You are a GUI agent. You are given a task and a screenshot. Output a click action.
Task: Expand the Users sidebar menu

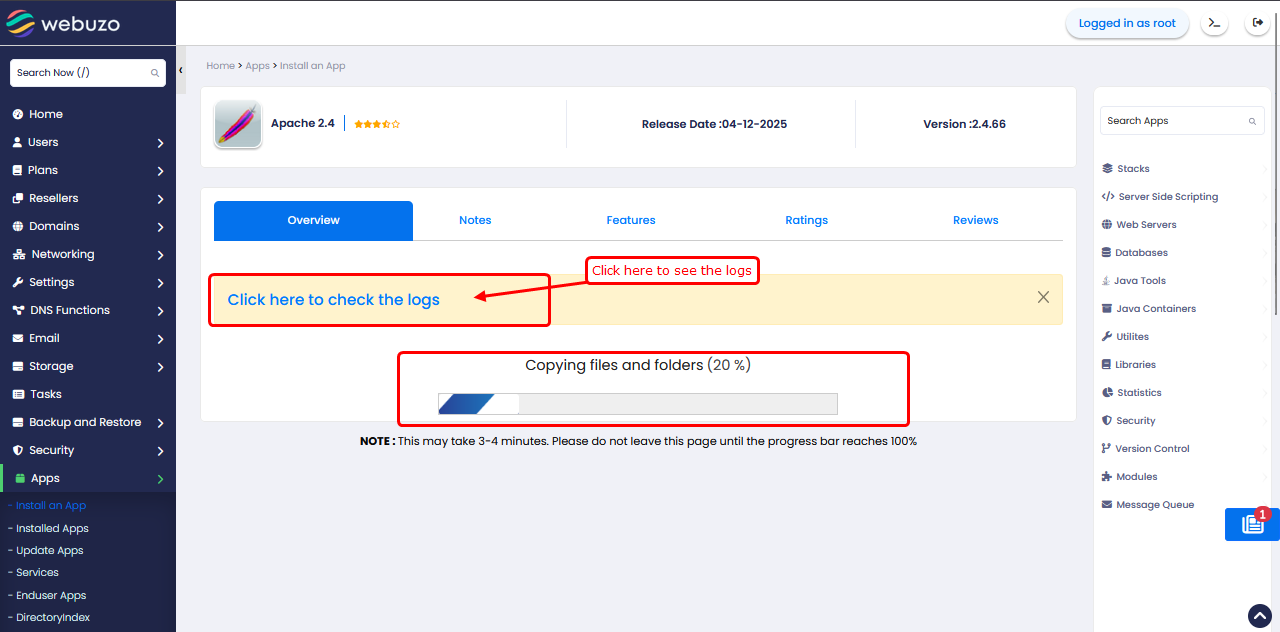pos(88,142)
